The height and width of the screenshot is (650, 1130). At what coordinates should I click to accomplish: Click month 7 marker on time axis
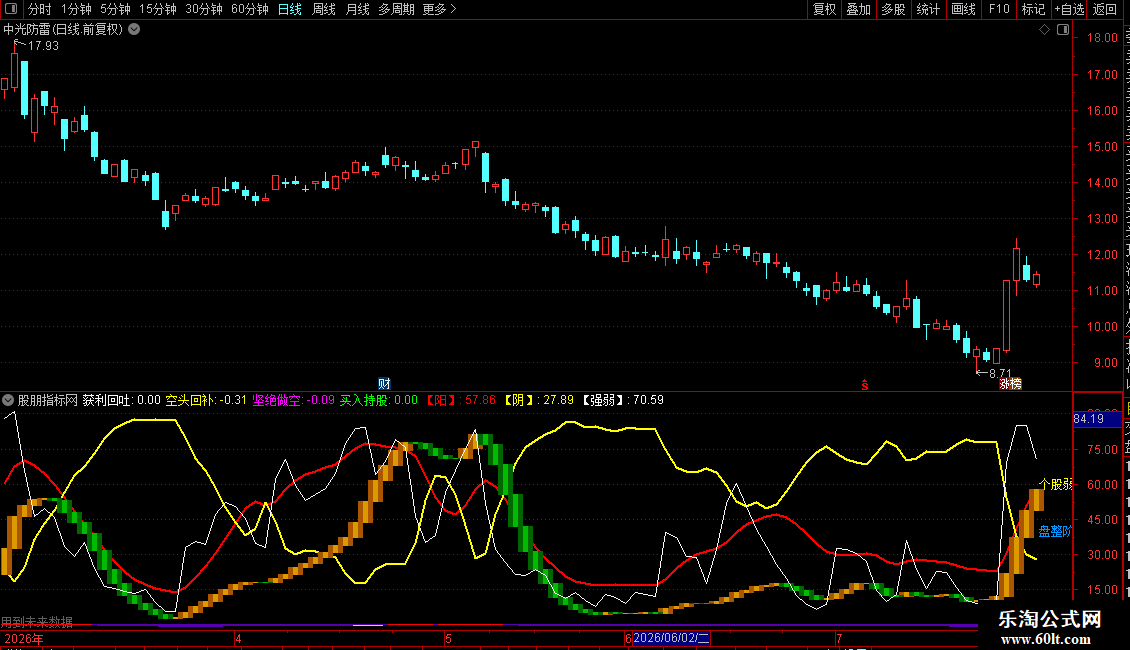point(839,638)
